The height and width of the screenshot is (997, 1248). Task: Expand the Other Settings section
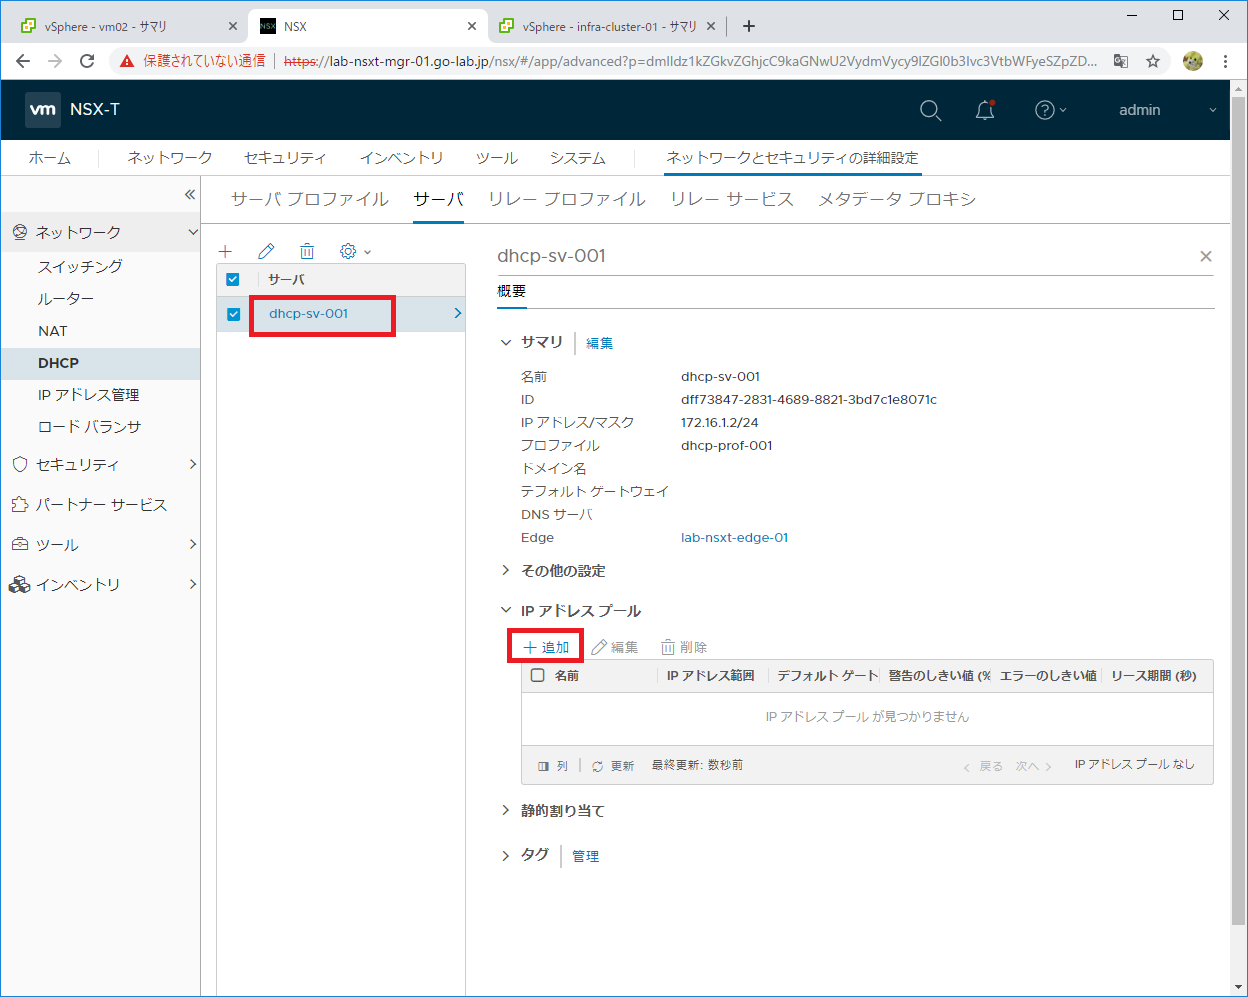(505, 571)
